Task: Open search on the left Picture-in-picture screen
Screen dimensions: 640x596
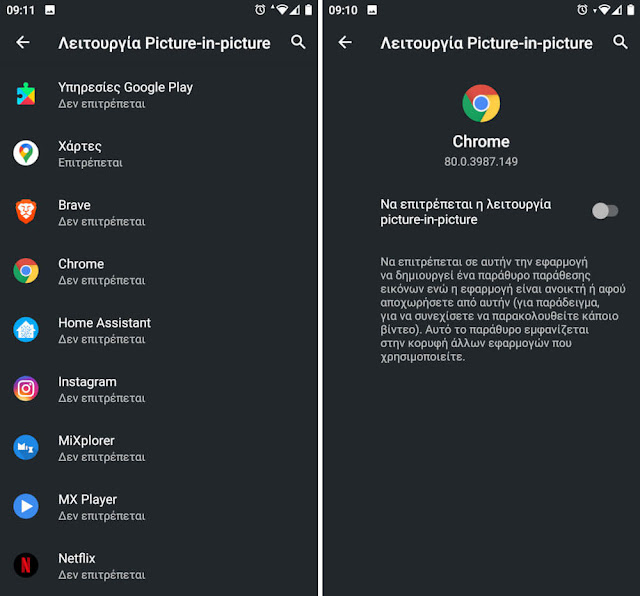Action: [298, 42]
